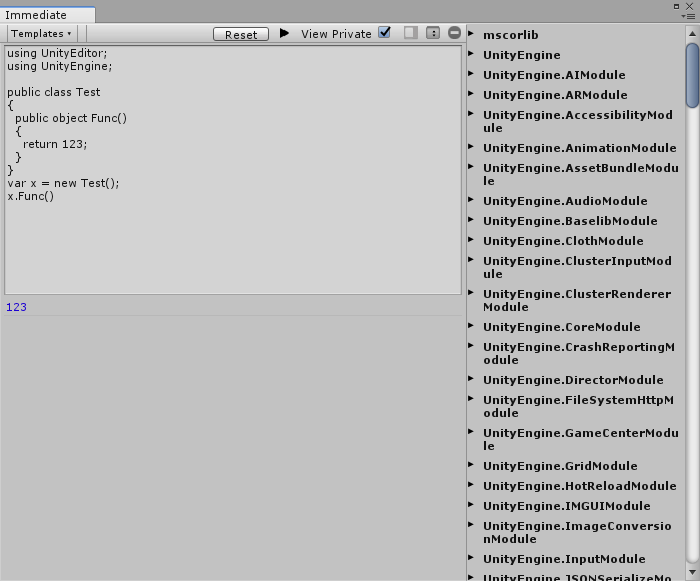This screenshot has height=581, width=700.
Task: Expand the UnityEngine assembly node
Action: pyautogui.click(x=471, y=53)
